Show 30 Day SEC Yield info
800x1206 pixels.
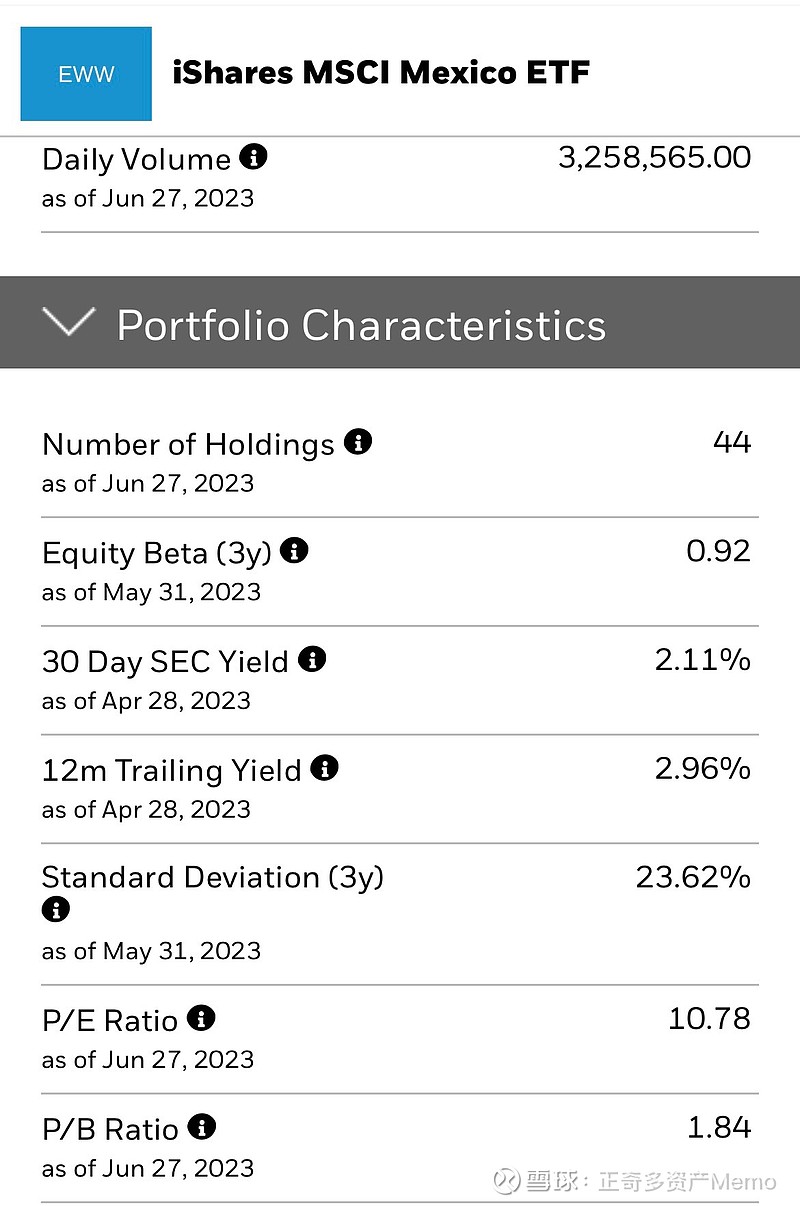click(x=312, y=659)
